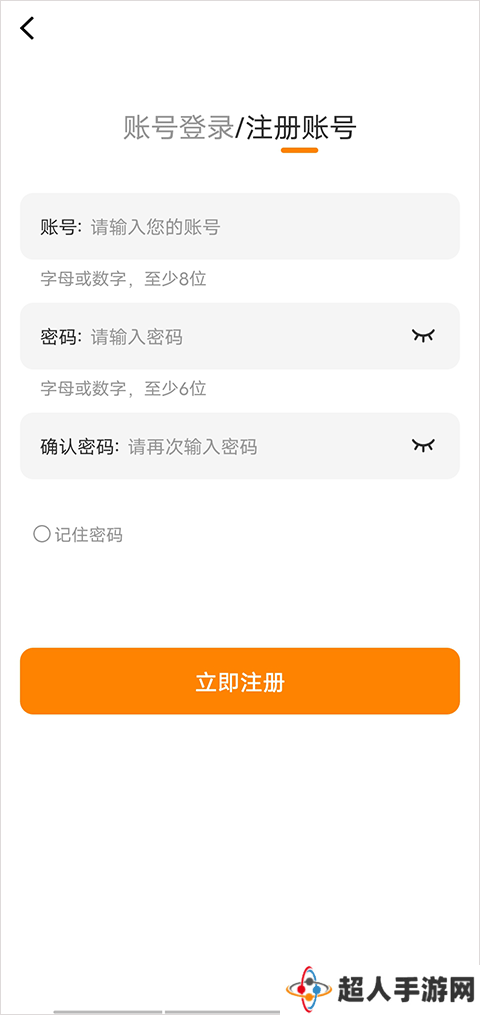Image resolution: width=480 pixels, height=1015 pixels.
Task: Click the orange underline beneath 注册账号
Action: (x=300, y=150)
